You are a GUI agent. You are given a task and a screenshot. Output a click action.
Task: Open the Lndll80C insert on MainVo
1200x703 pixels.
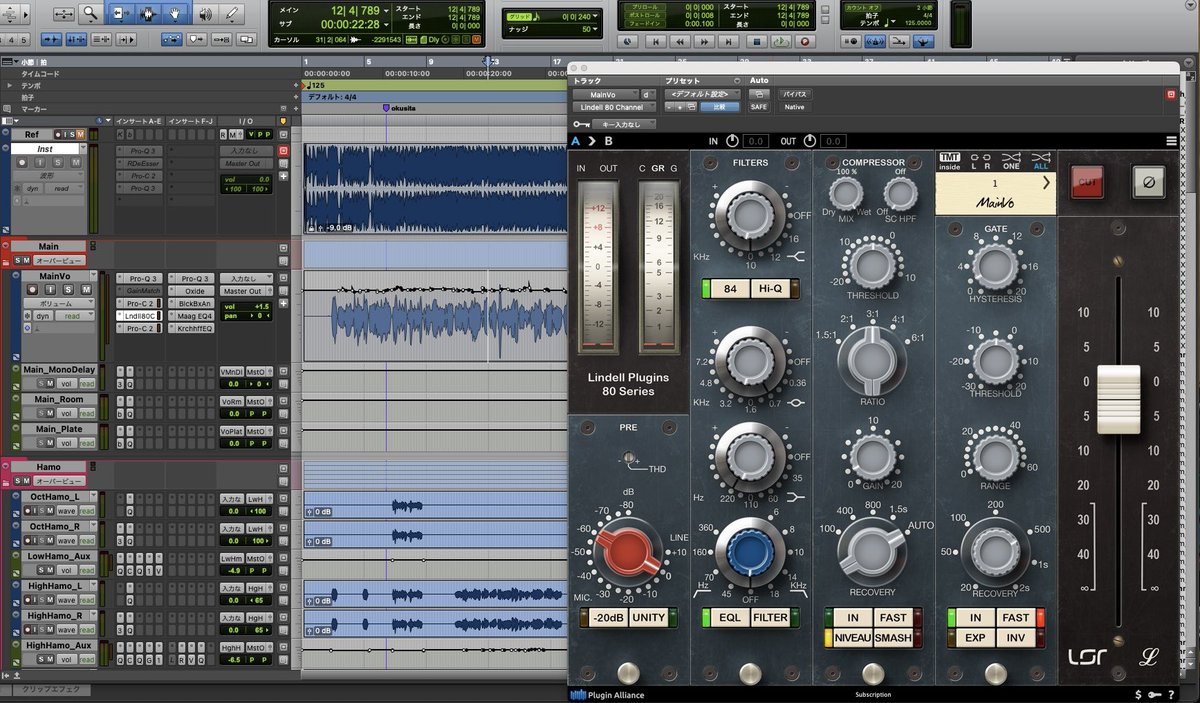pos(138,315)
